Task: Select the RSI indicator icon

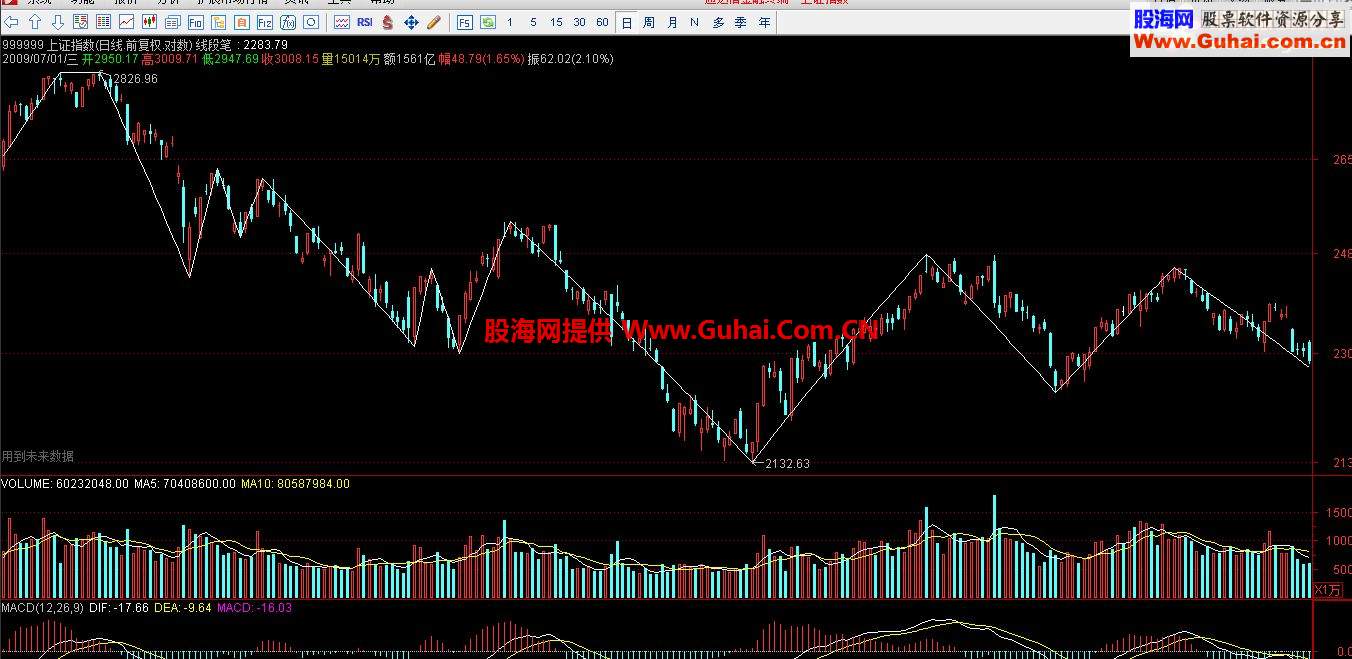Action: pos(365,21)
